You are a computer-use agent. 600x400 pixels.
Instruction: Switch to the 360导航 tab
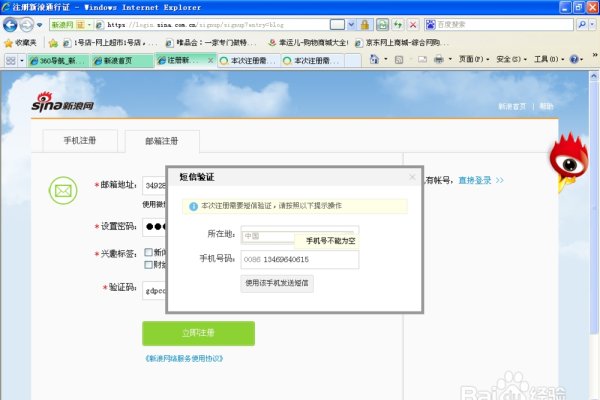58,60
